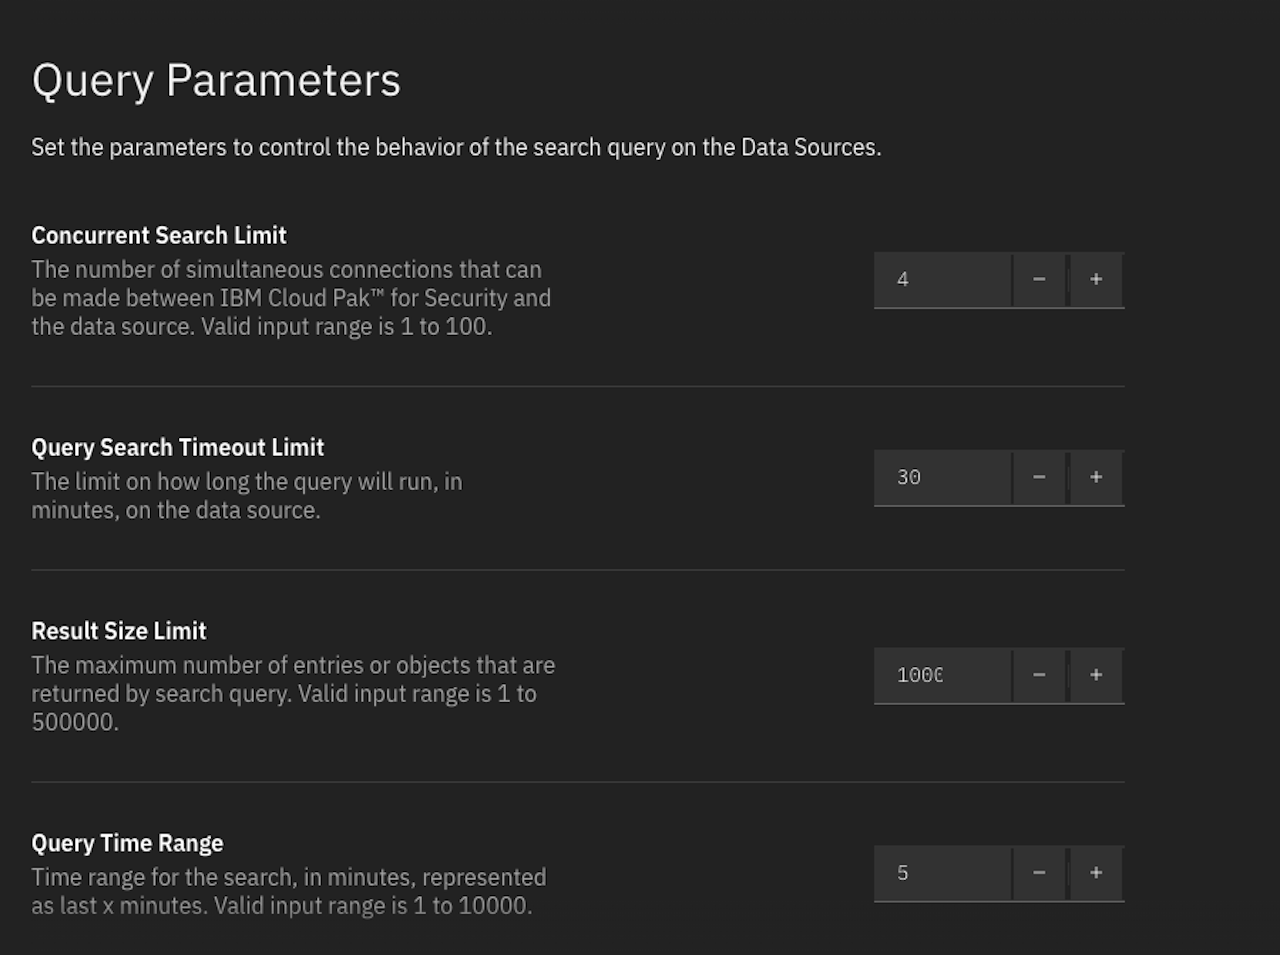Click plus for Query Search Timeout Limit

point(1096,478)
